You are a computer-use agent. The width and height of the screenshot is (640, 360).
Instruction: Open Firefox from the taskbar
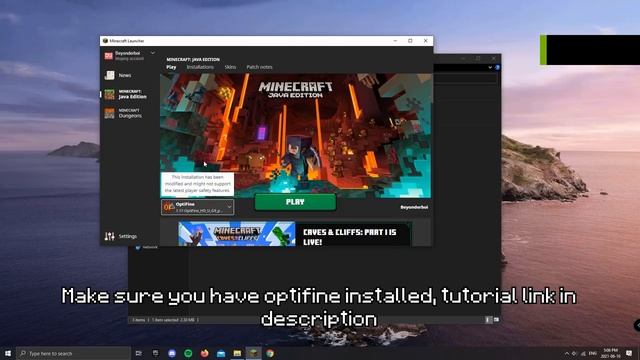(x=204, y=353)
